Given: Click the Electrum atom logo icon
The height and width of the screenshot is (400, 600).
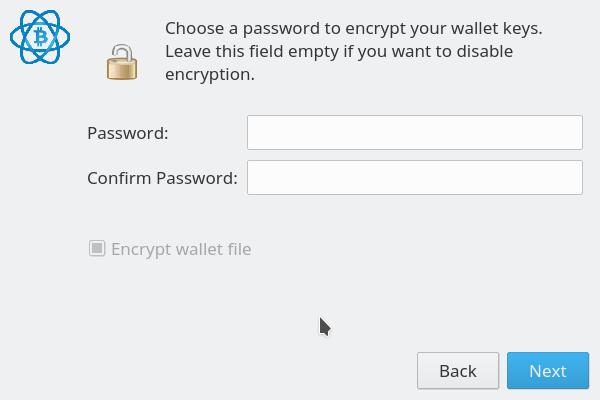Looking at the screenshot, I should click(40, 38).
